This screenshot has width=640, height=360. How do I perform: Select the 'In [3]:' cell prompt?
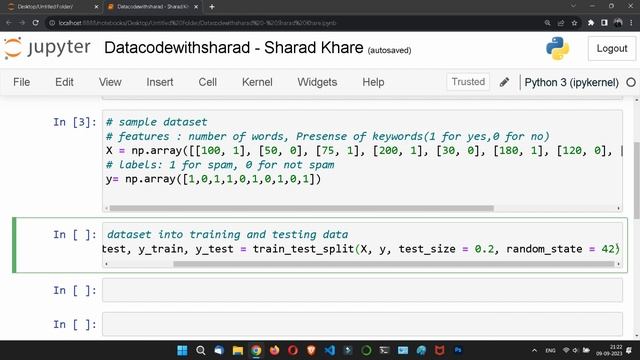(x=75, y=122)
